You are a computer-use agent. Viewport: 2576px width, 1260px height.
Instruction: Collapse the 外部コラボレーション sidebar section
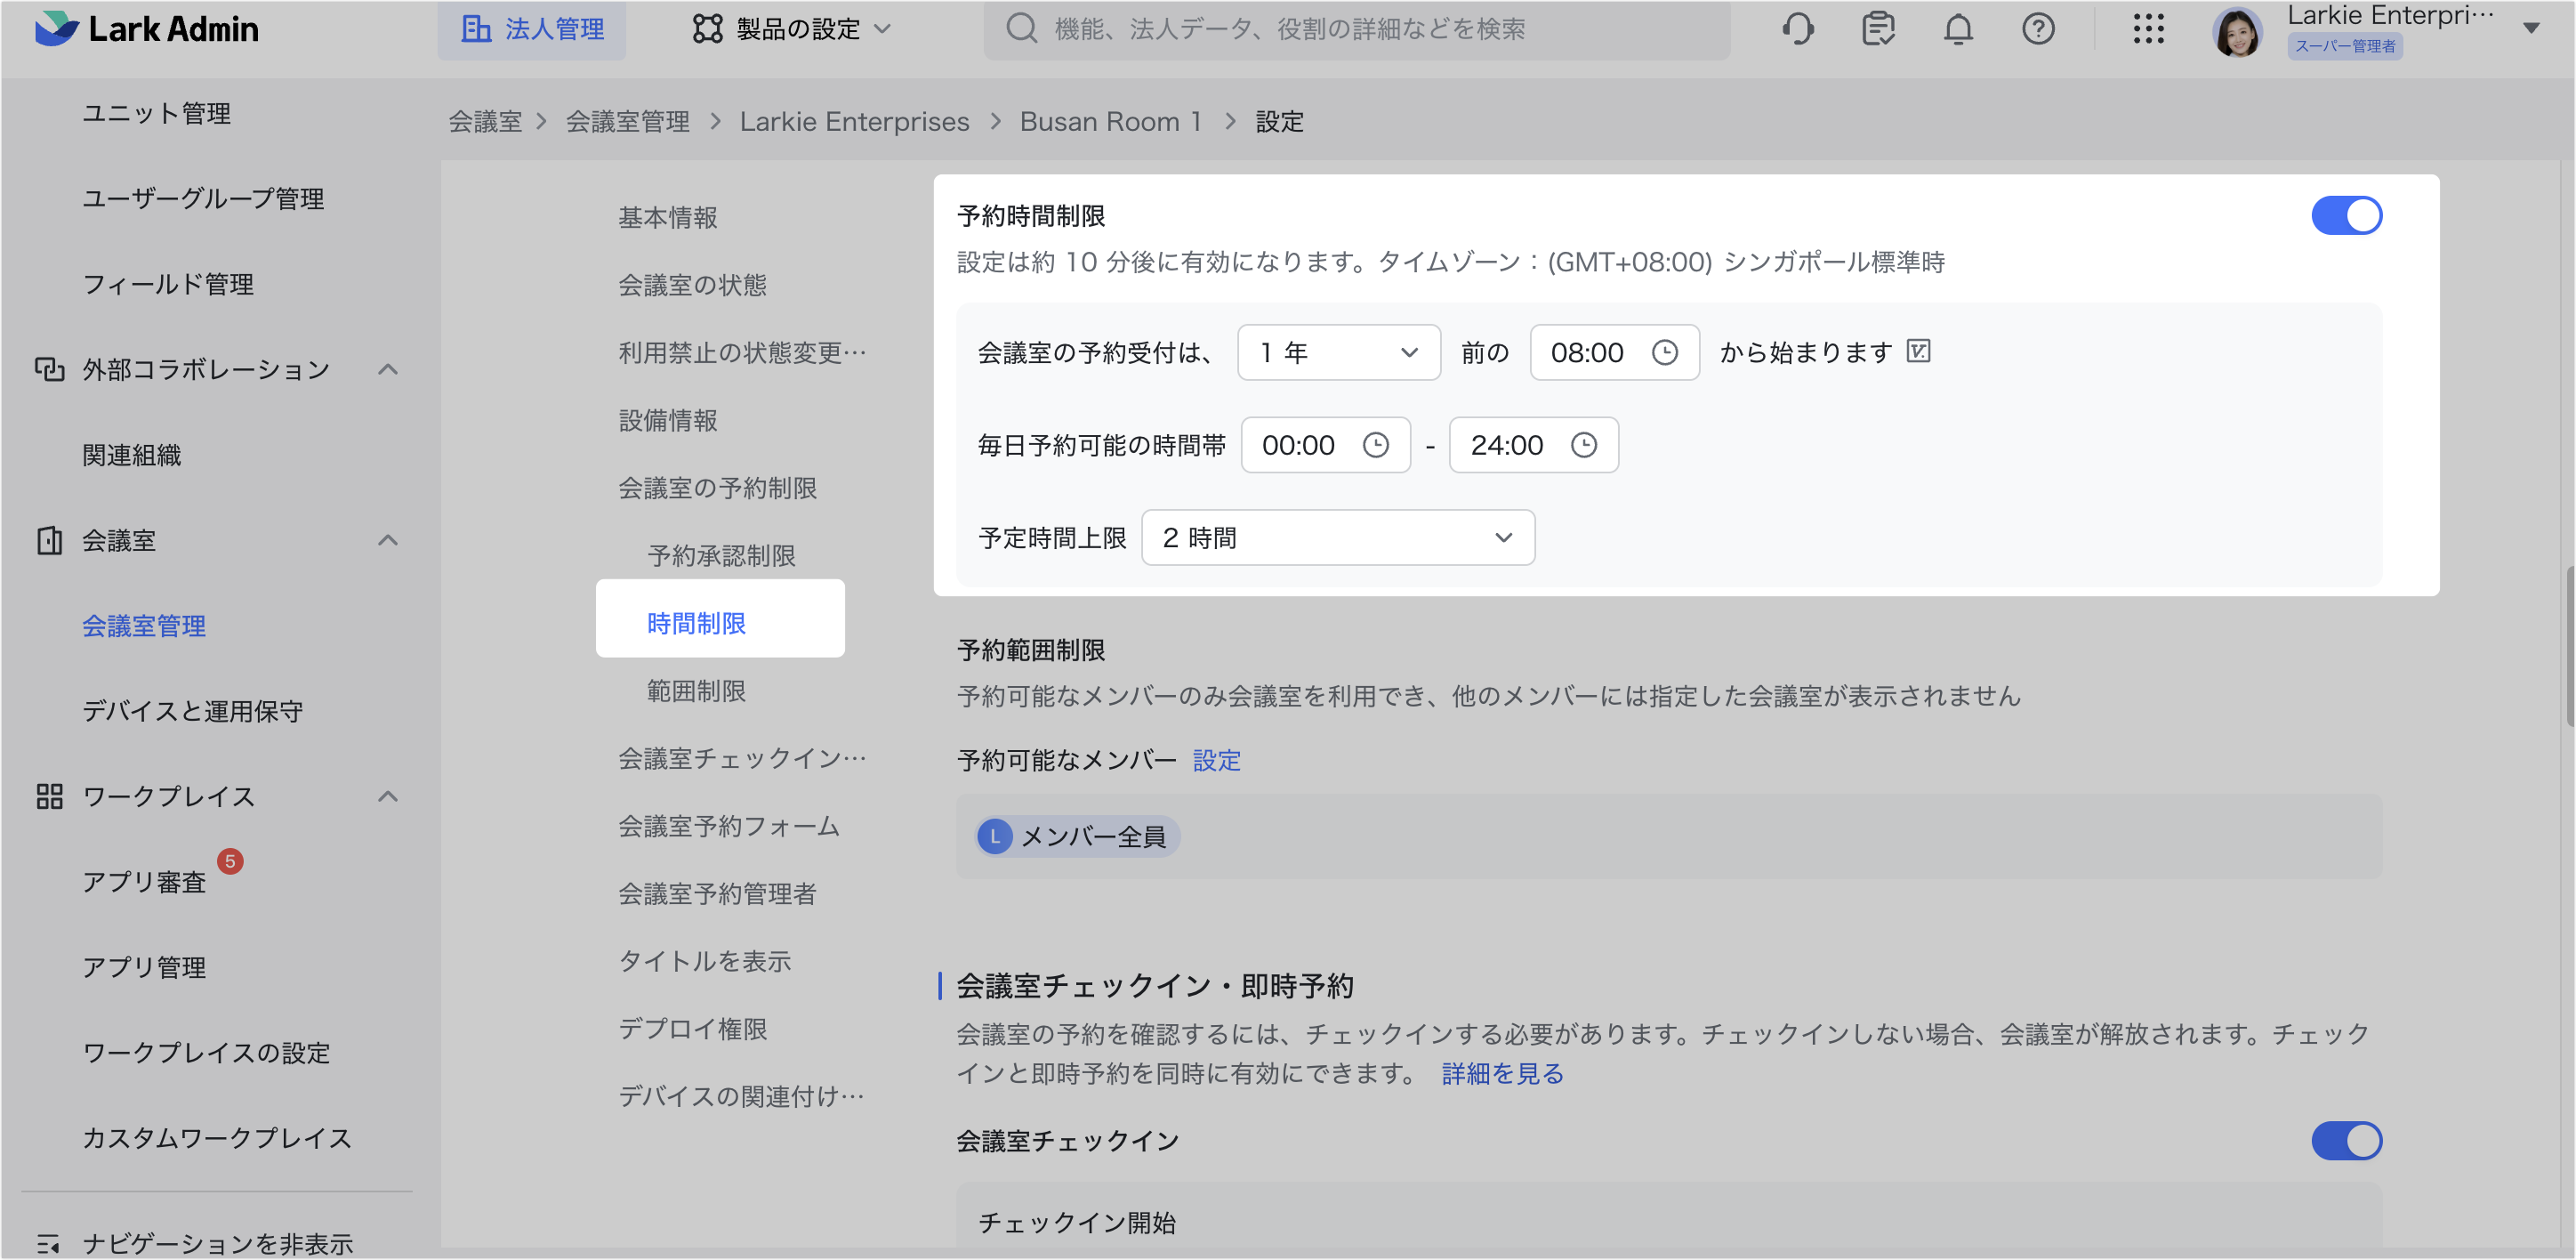coord(388,370)
